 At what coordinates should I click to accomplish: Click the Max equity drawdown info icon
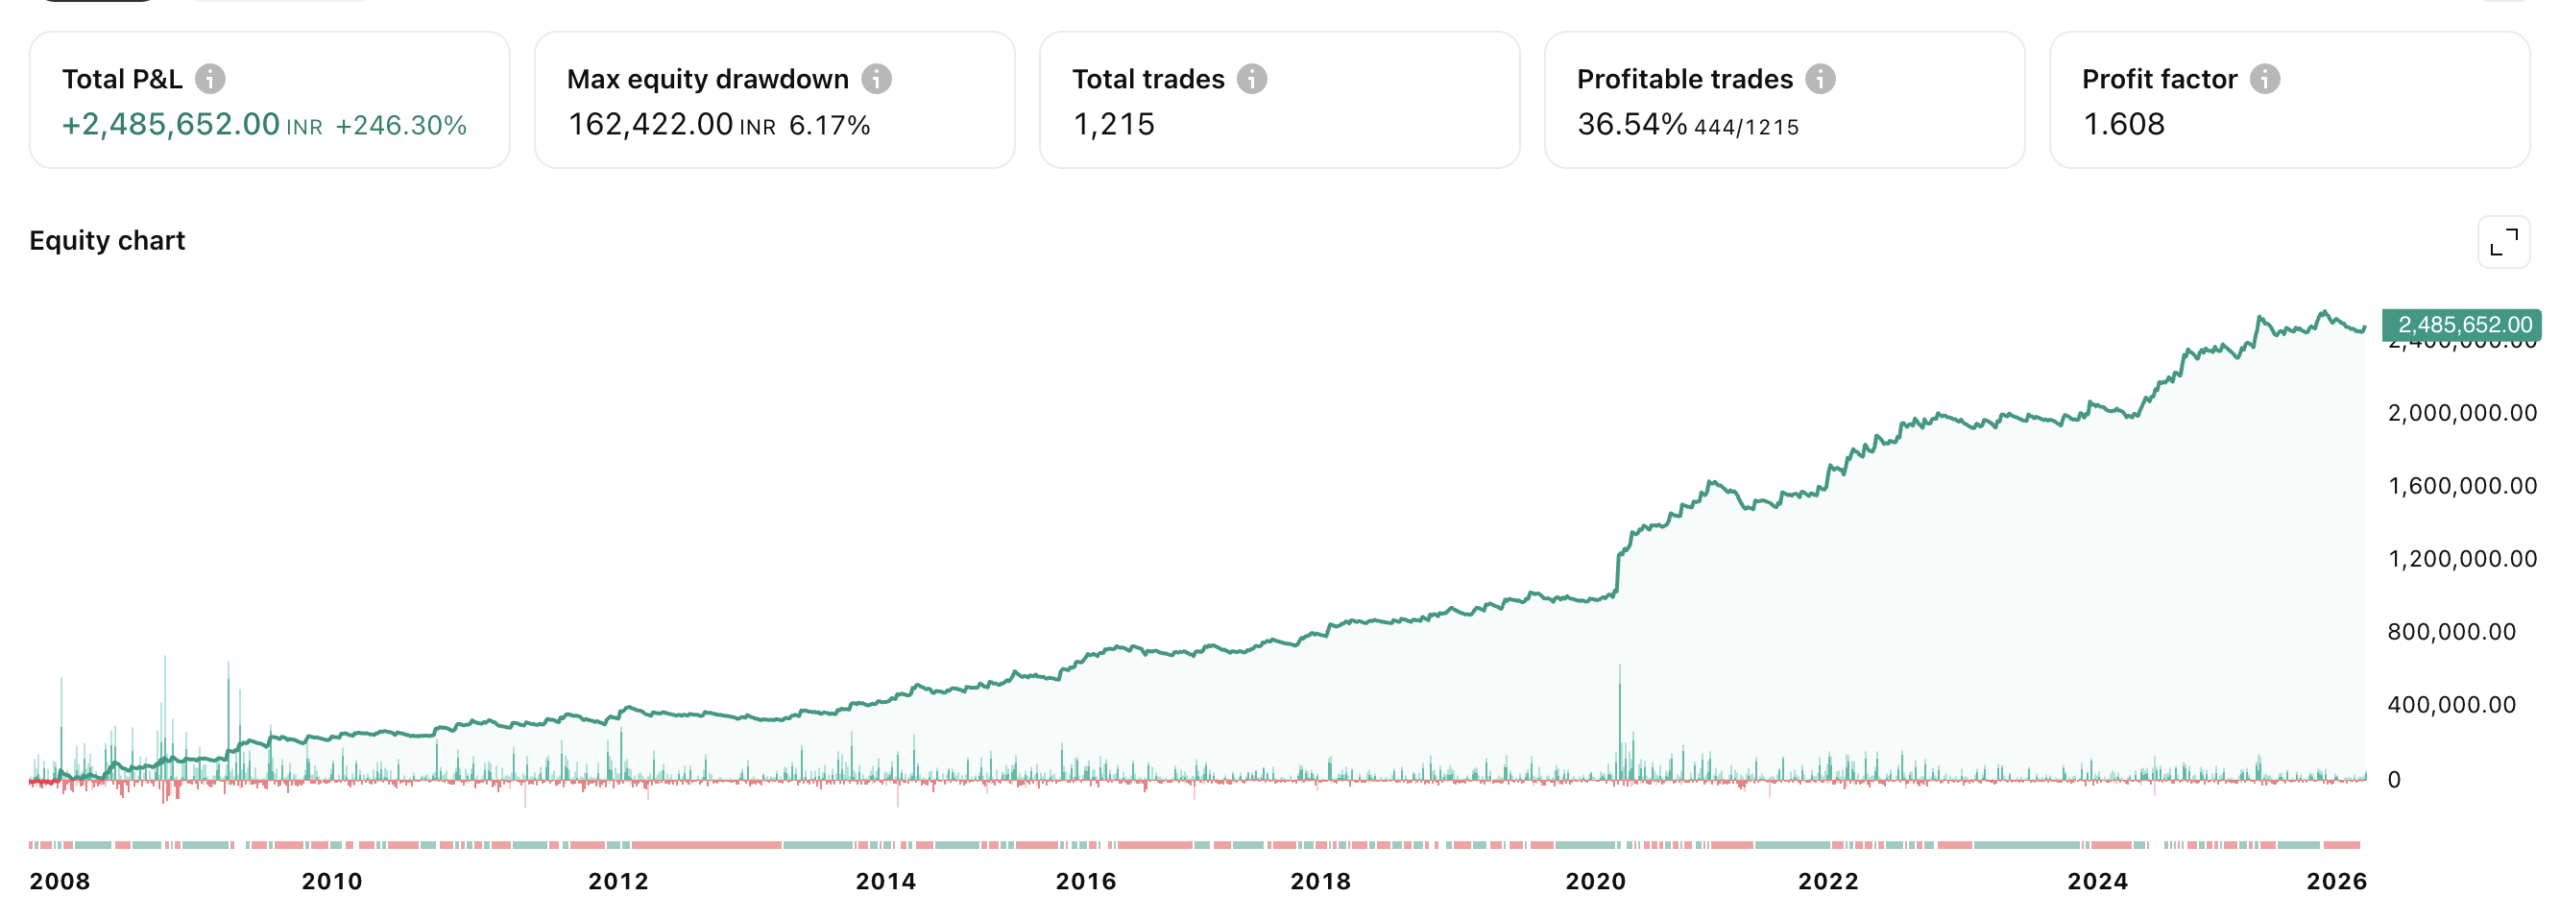pyautogui.click(x=876, y=78)
